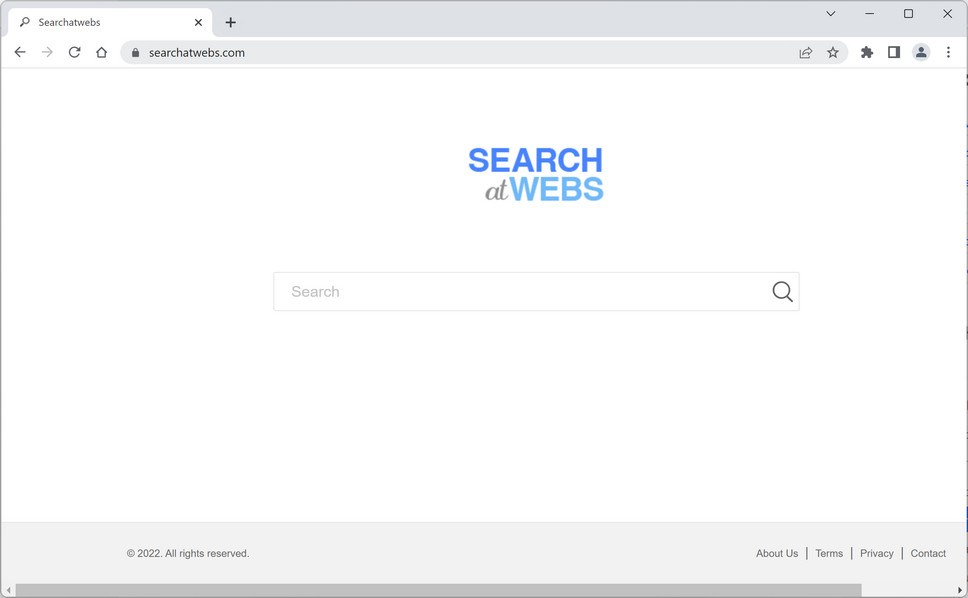Open the Extensions puzzle menu
The width and height of the screenshot is (968, 598).
[867, 52]
